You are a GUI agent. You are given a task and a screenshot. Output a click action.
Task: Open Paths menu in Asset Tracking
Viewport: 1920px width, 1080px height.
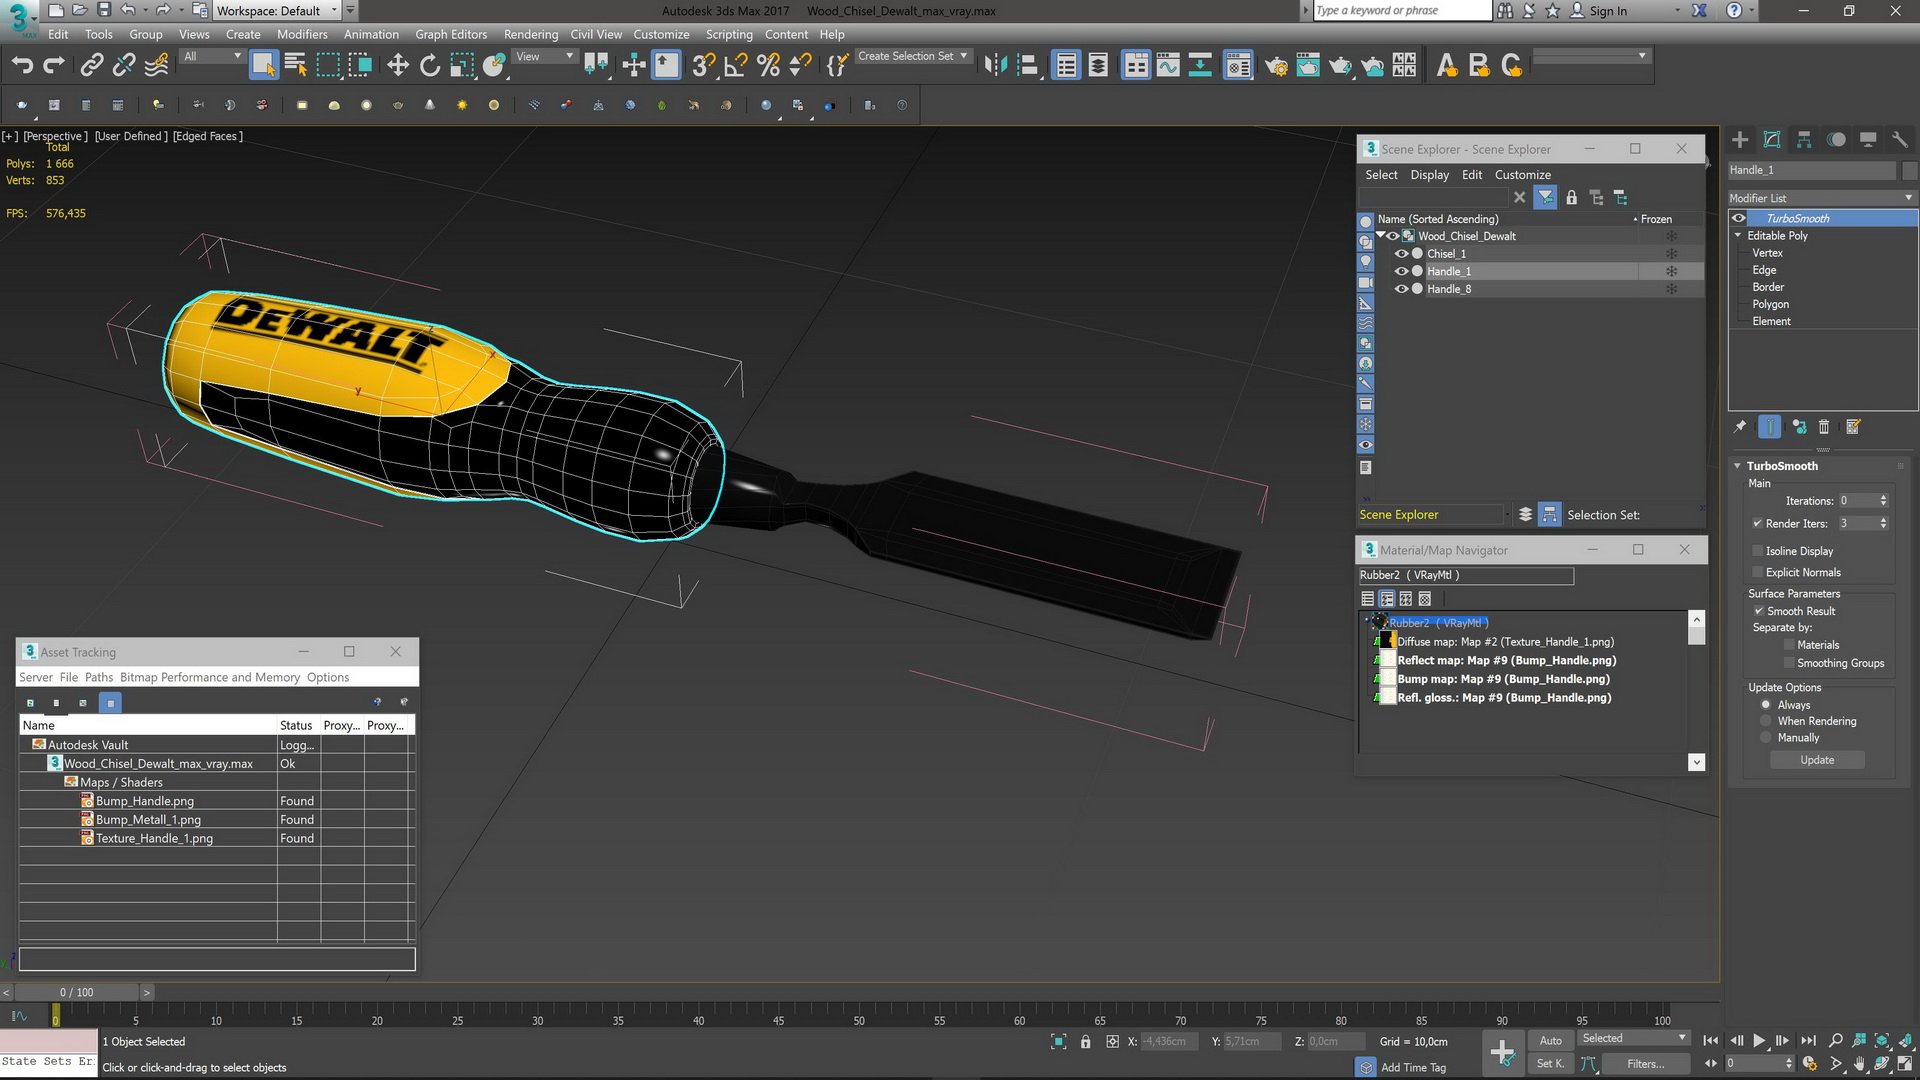[99, 678]
